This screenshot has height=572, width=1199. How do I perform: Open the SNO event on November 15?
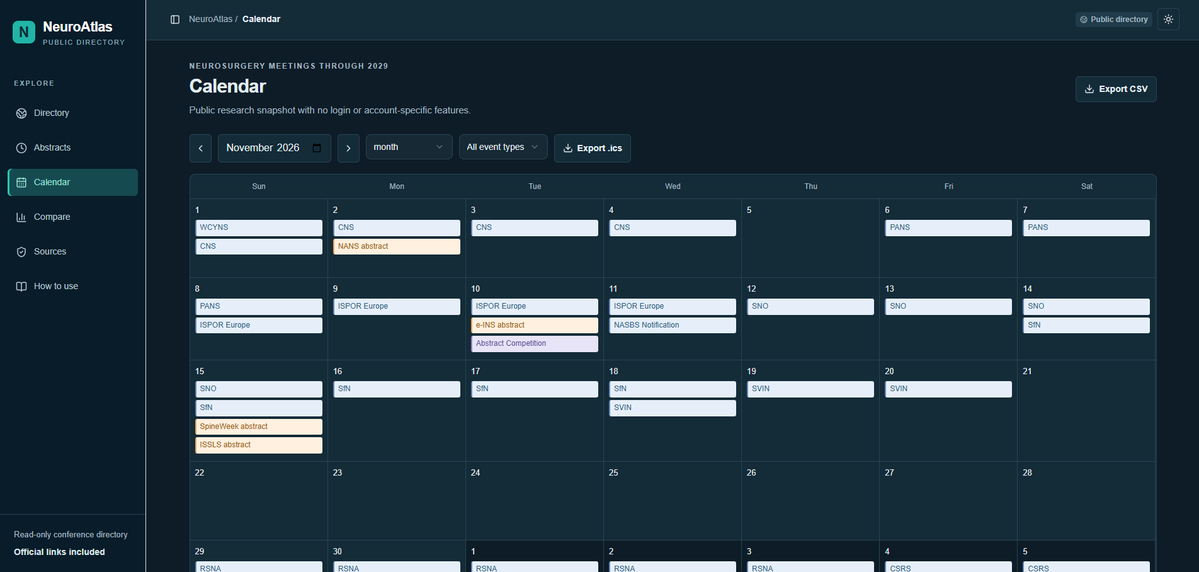point(259,389)
